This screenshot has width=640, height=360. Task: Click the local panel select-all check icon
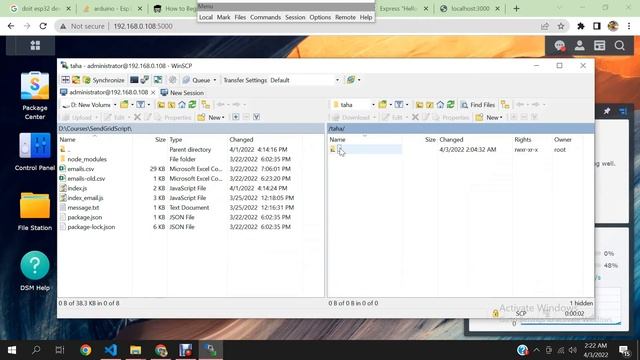point(256,117)
